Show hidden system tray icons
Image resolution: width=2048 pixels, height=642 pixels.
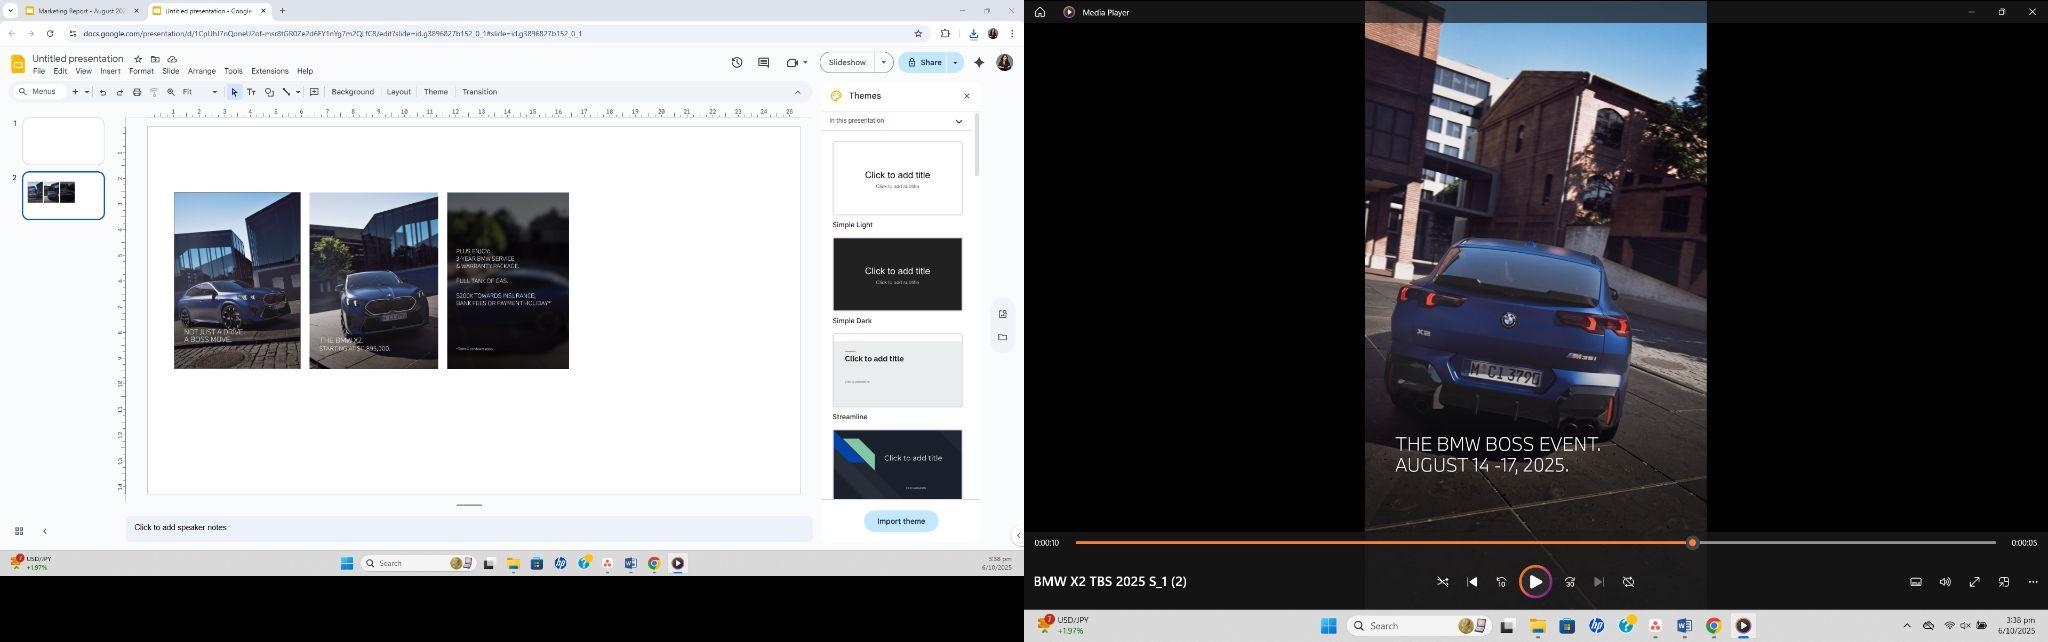[x=1906, y=626]
